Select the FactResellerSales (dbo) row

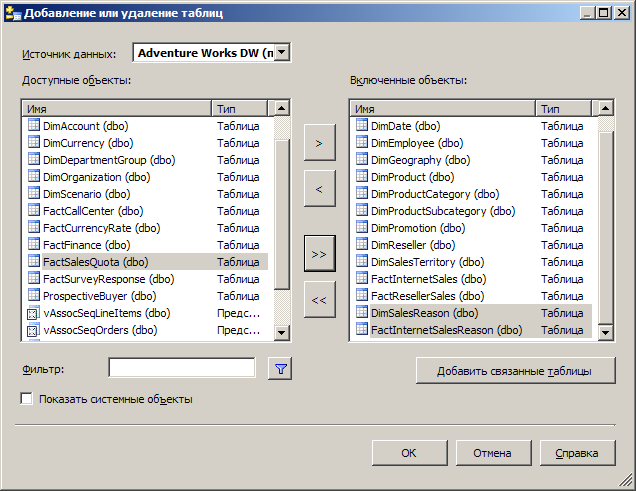click(473, 296)
